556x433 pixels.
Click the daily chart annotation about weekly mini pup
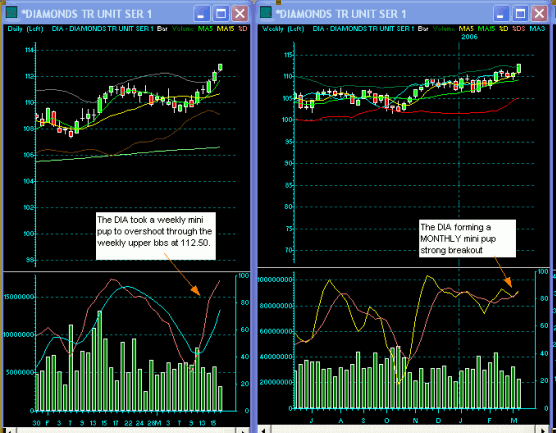click(156, 236)
